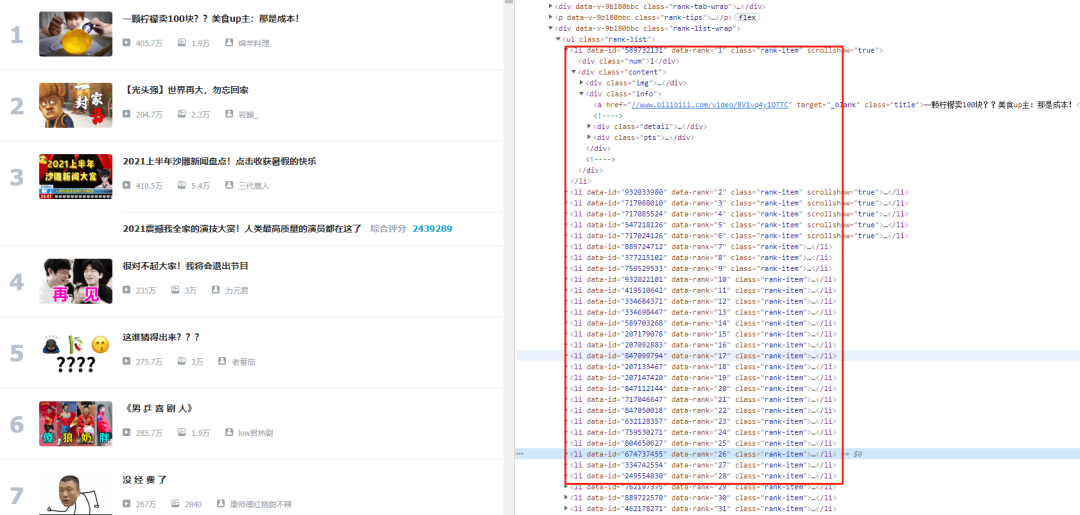Image resolution: width=1080 pixels, height=515 pixels.
Task: Expand the rank-tab-wrap div node
Action: 550,6
